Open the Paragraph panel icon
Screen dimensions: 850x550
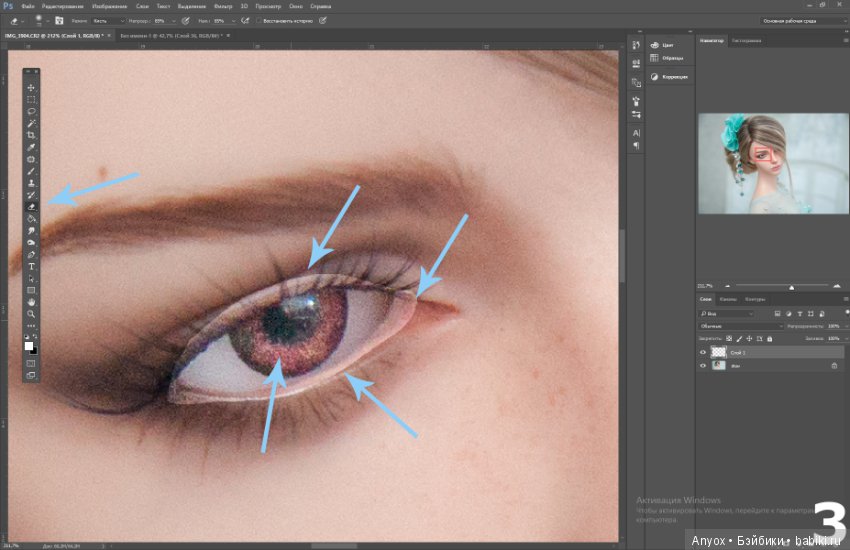(x=636, y=145)
